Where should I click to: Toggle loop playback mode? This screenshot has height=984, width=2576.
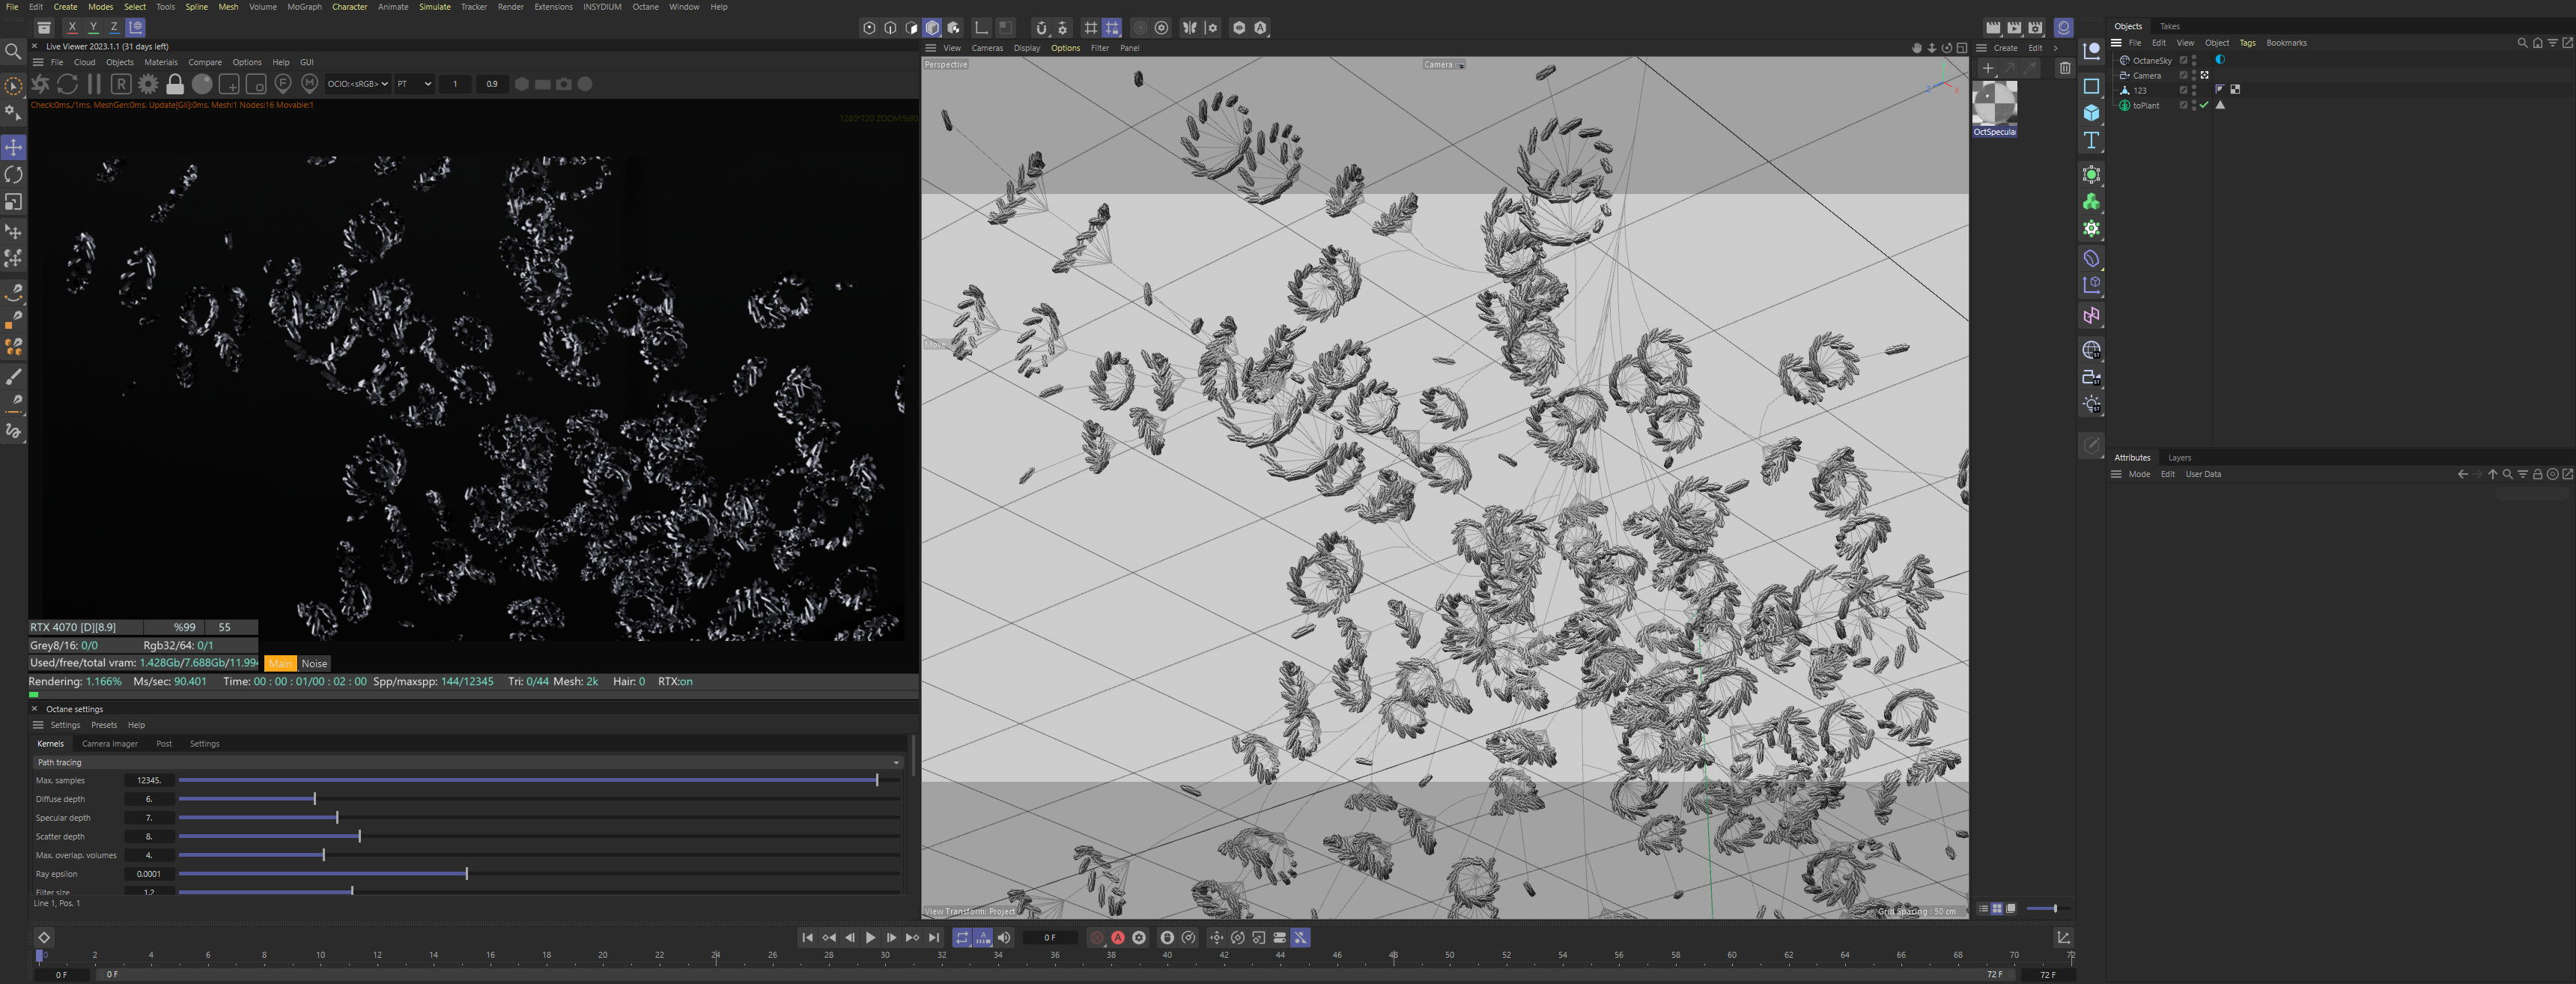[962, 937]
